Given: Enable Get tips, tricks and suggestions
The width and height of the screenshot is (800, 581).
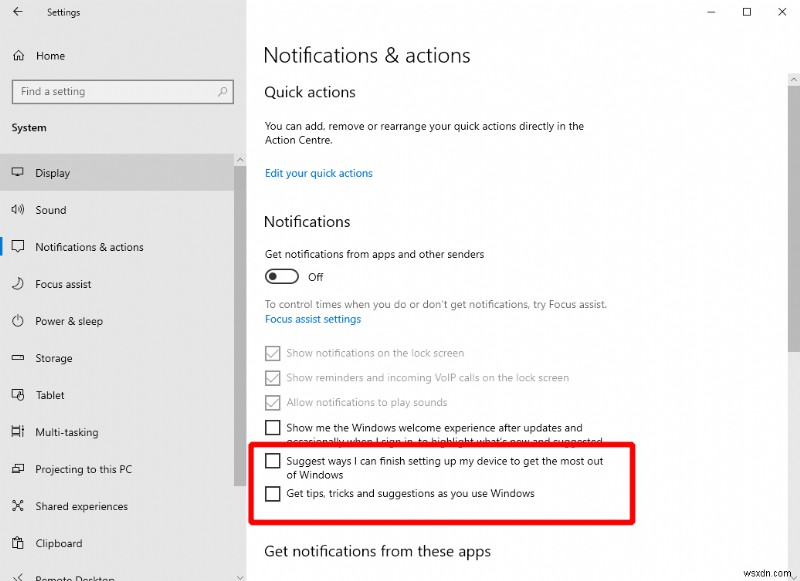Looking at the screenshot, I should pyautogui.click(x=271, y=493).
